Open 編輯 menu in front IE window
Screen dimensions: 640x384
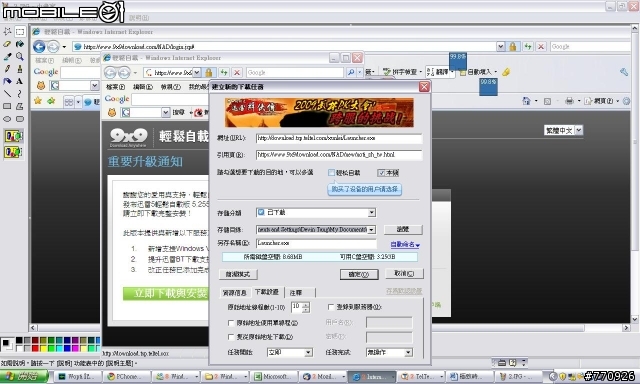(x=143, y=87)
